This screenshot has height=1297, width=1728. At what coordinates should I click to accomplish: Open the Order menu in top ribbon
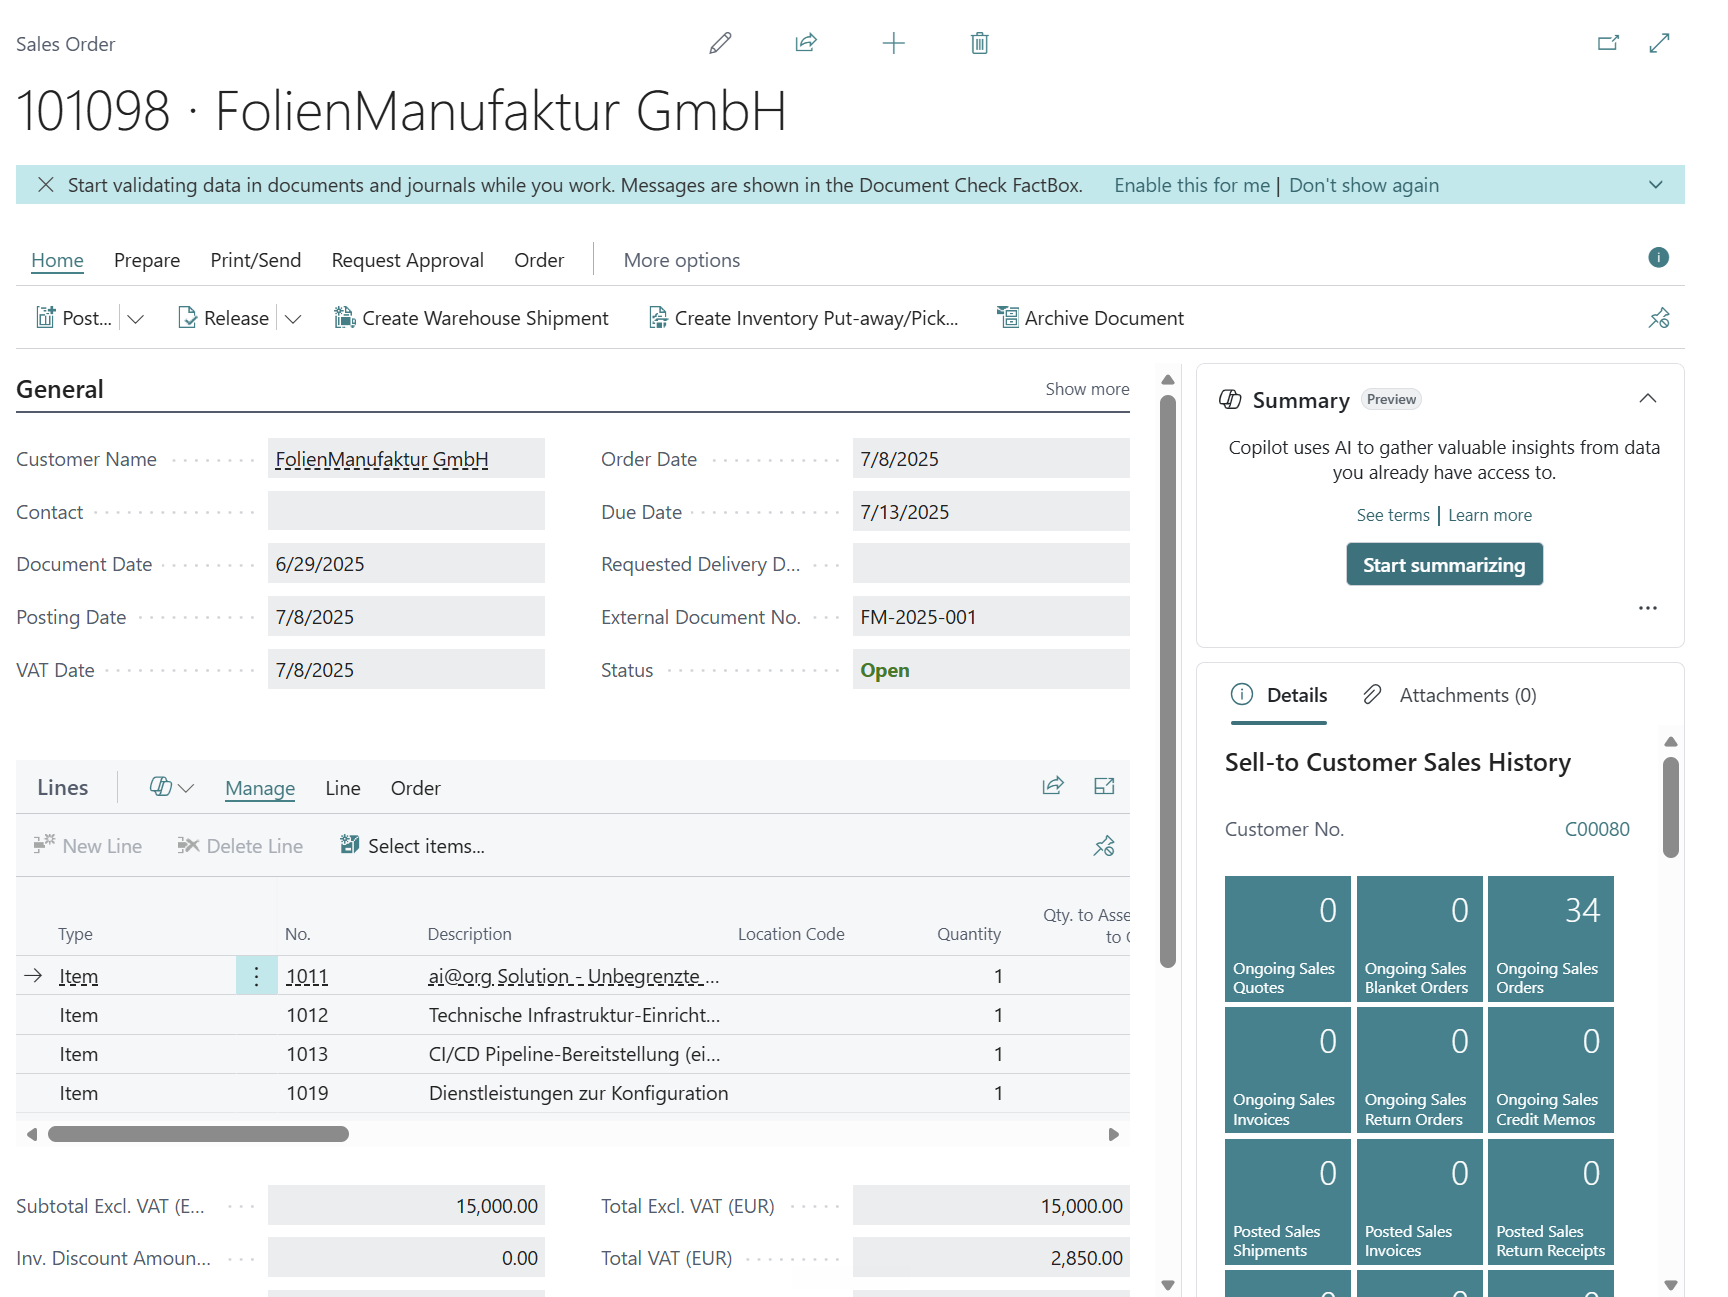point(539,260)
